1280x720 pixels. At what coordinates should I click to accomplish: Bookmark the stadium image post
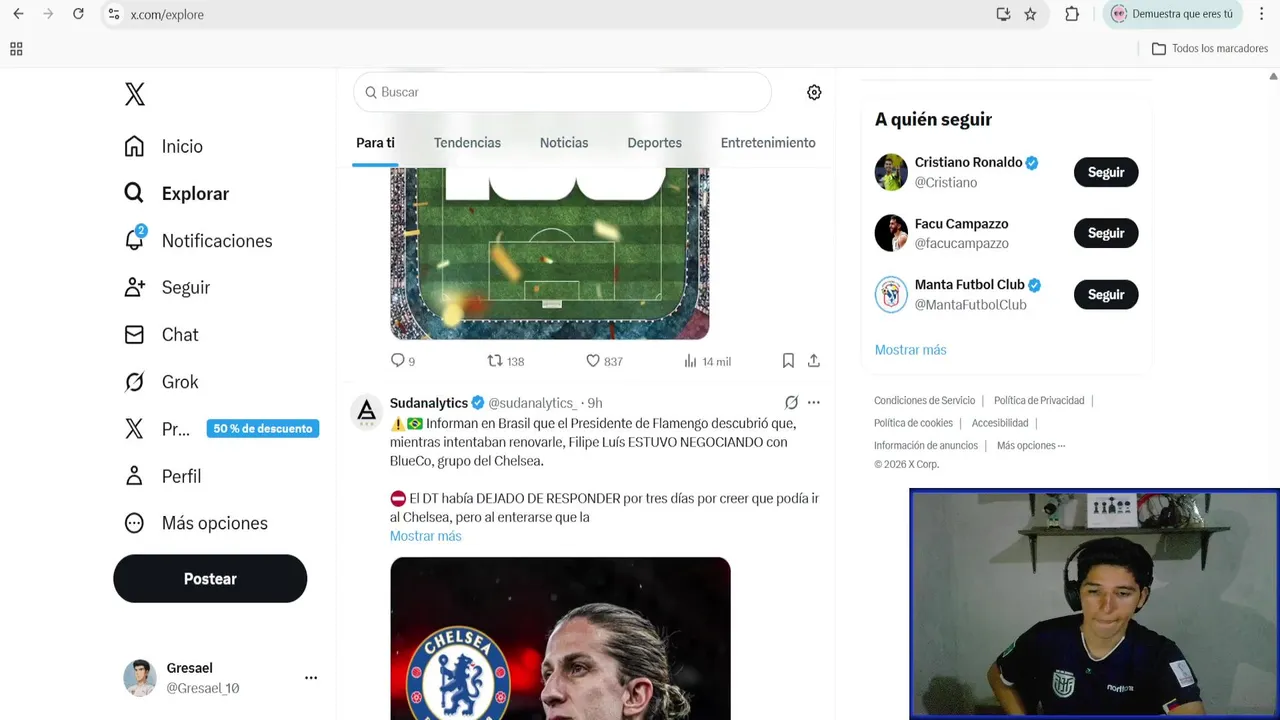tap(788, 361)
